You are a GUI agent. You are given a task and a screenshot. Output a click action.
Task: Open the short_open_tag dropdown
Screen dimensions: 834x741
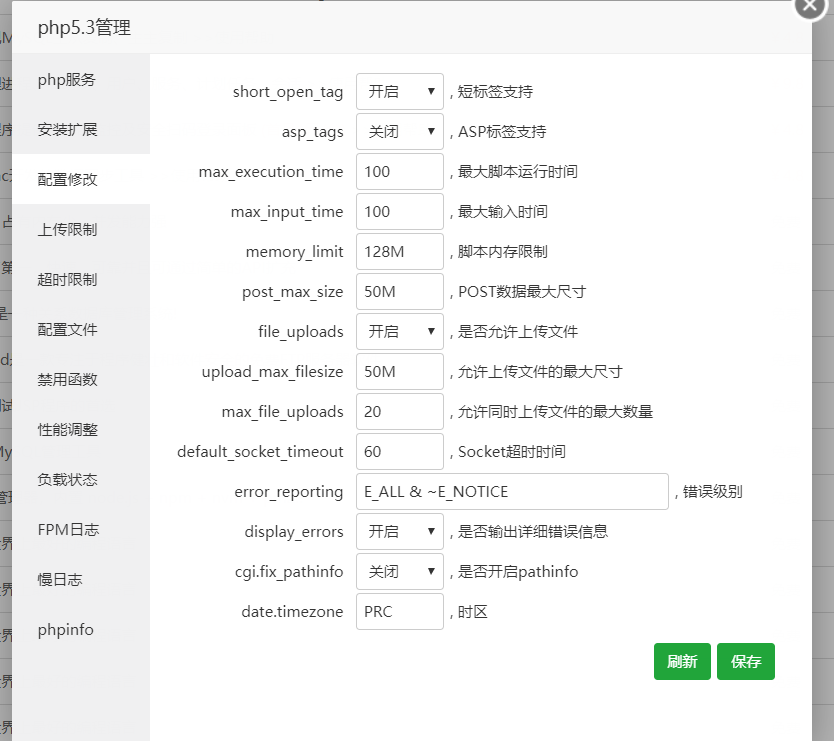coord(399,92)
